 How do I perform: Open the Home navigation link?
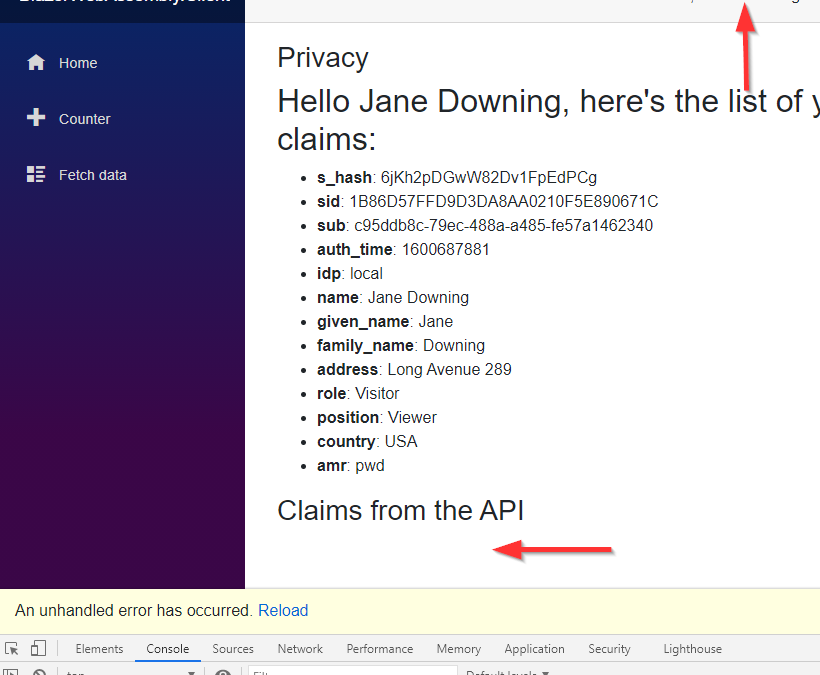(x=78, y=63)
